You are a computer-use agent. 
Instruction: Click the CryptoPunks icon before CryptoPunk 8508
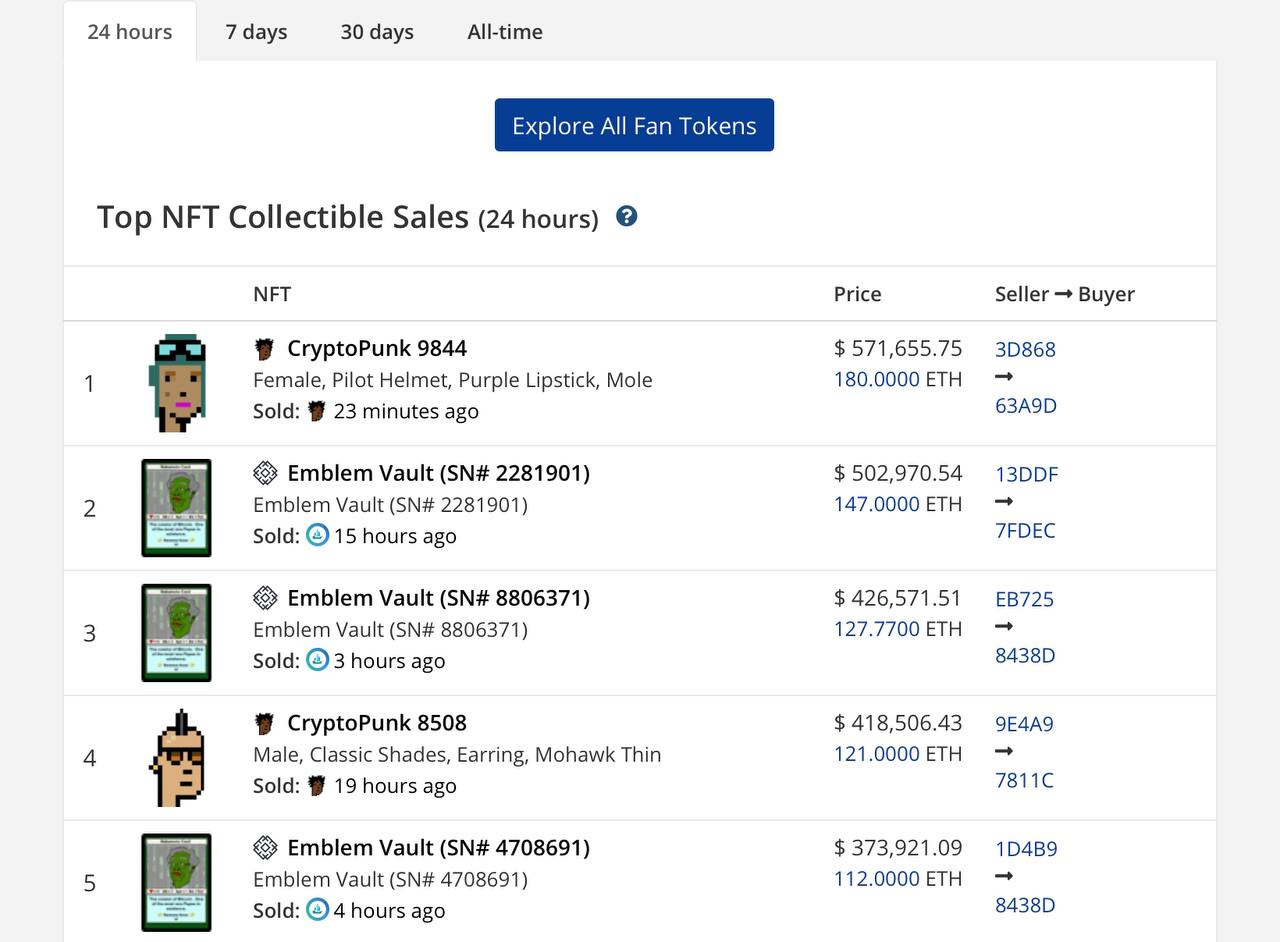click(x=264, y=723)
